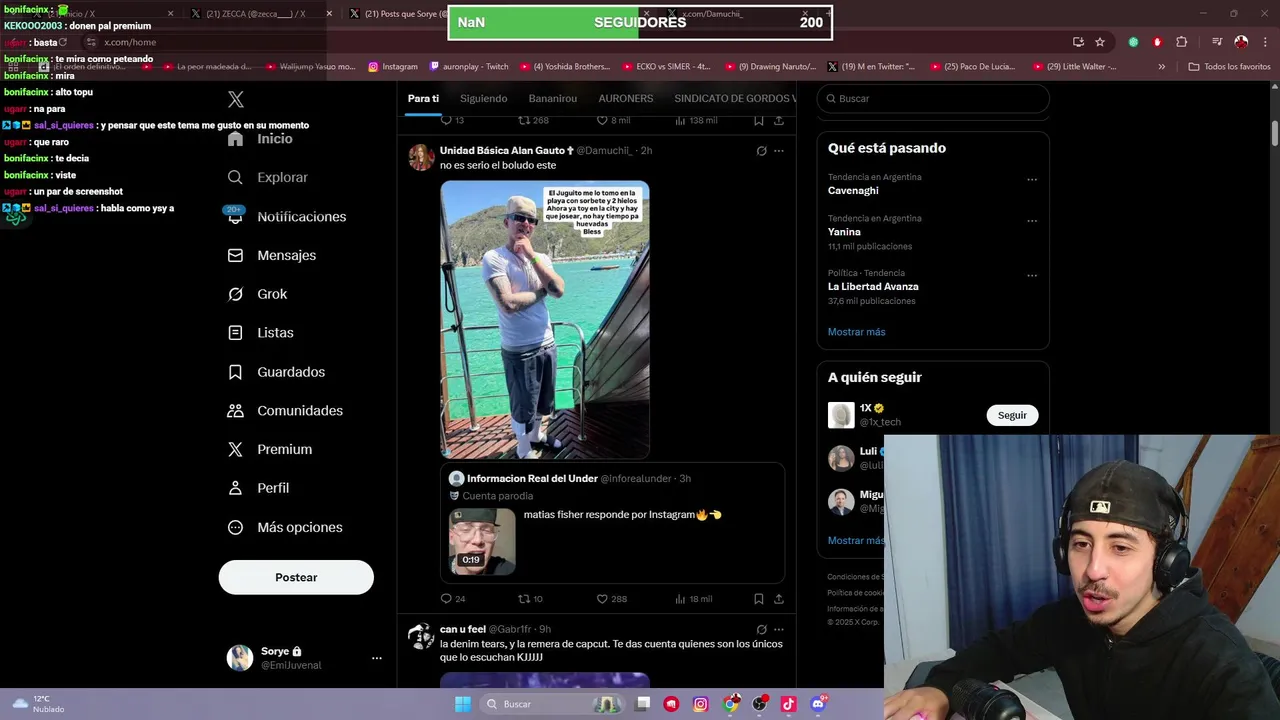Open weather widget showing 12°C Nublado
The width and height of the screenshot is (1280, 720).
pyautogui.click(x=38, y=704)
